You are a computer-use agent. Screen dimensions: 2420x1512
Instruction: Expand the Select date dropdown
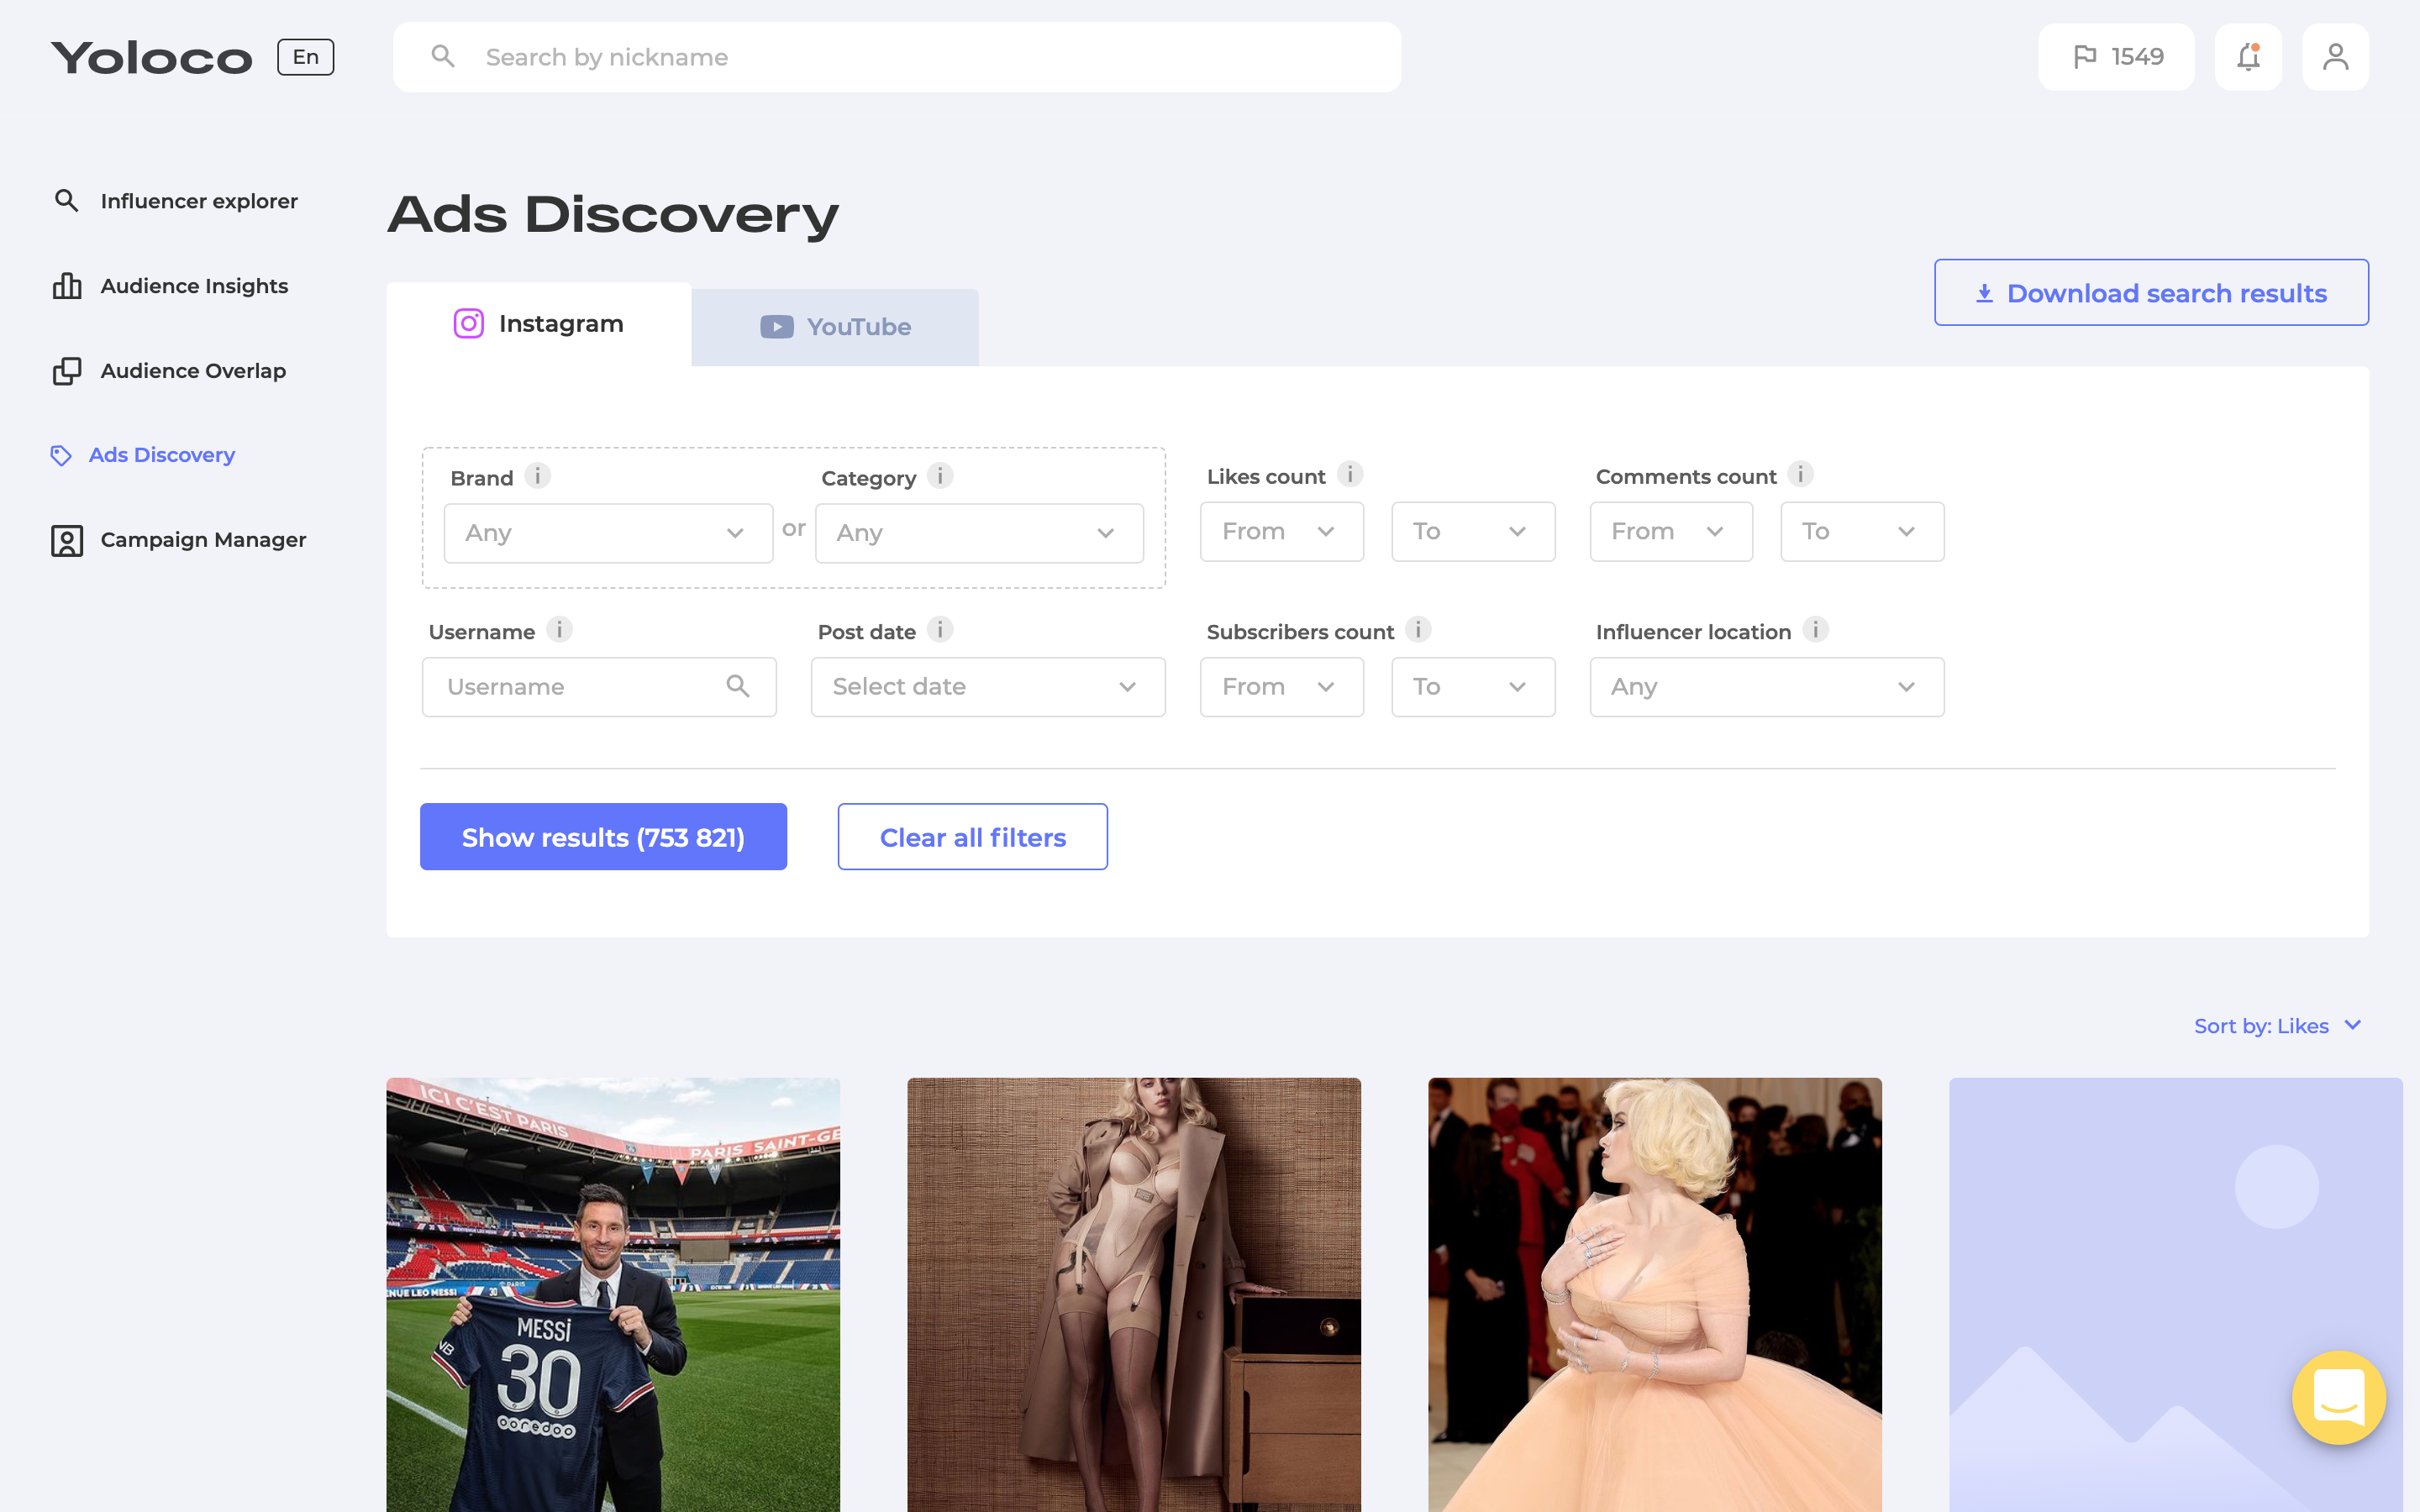pyautogui.click(x=987, y=687)
